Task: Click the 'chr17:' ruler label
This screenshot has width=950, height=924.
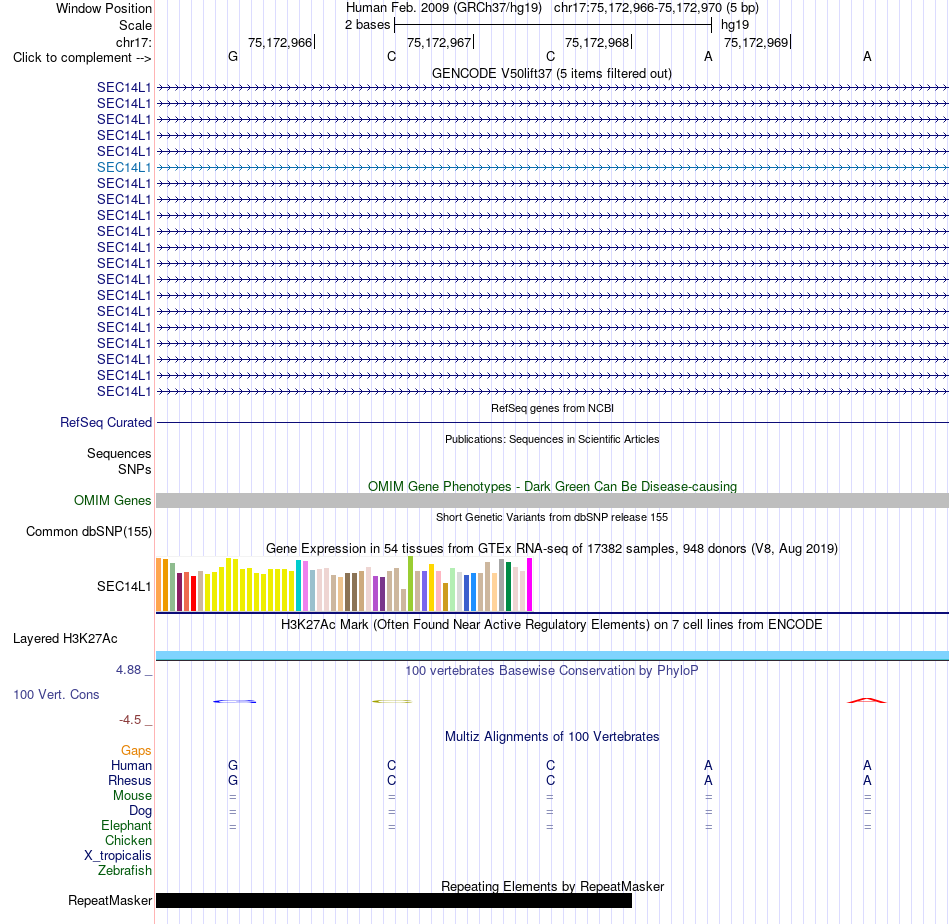Action: [x=133, y=42]
